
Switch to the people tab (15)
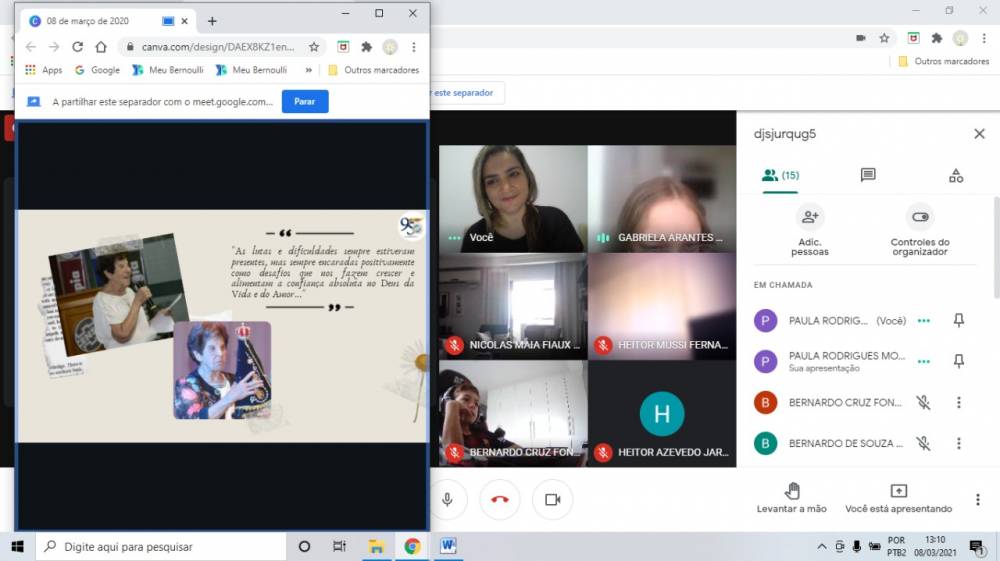click(x=780, y=175)
